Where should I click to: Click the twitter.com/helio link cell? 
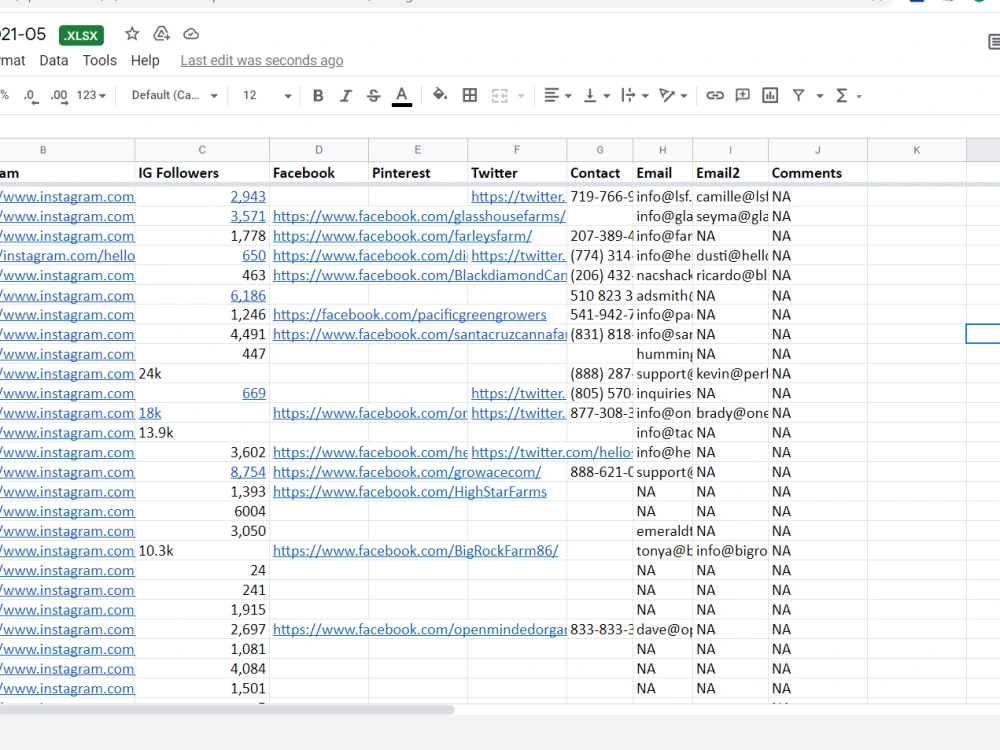(517, 452)
